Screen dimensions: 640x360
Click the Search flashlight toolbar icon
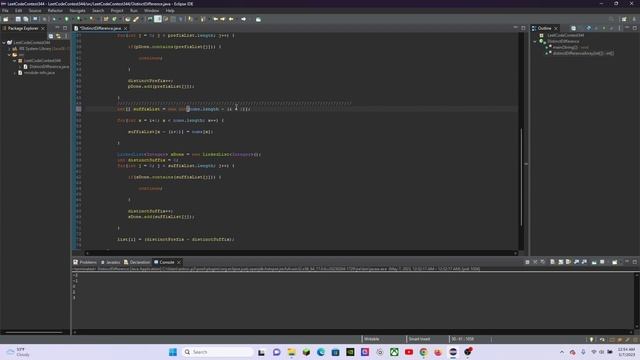tap(136, 19)
